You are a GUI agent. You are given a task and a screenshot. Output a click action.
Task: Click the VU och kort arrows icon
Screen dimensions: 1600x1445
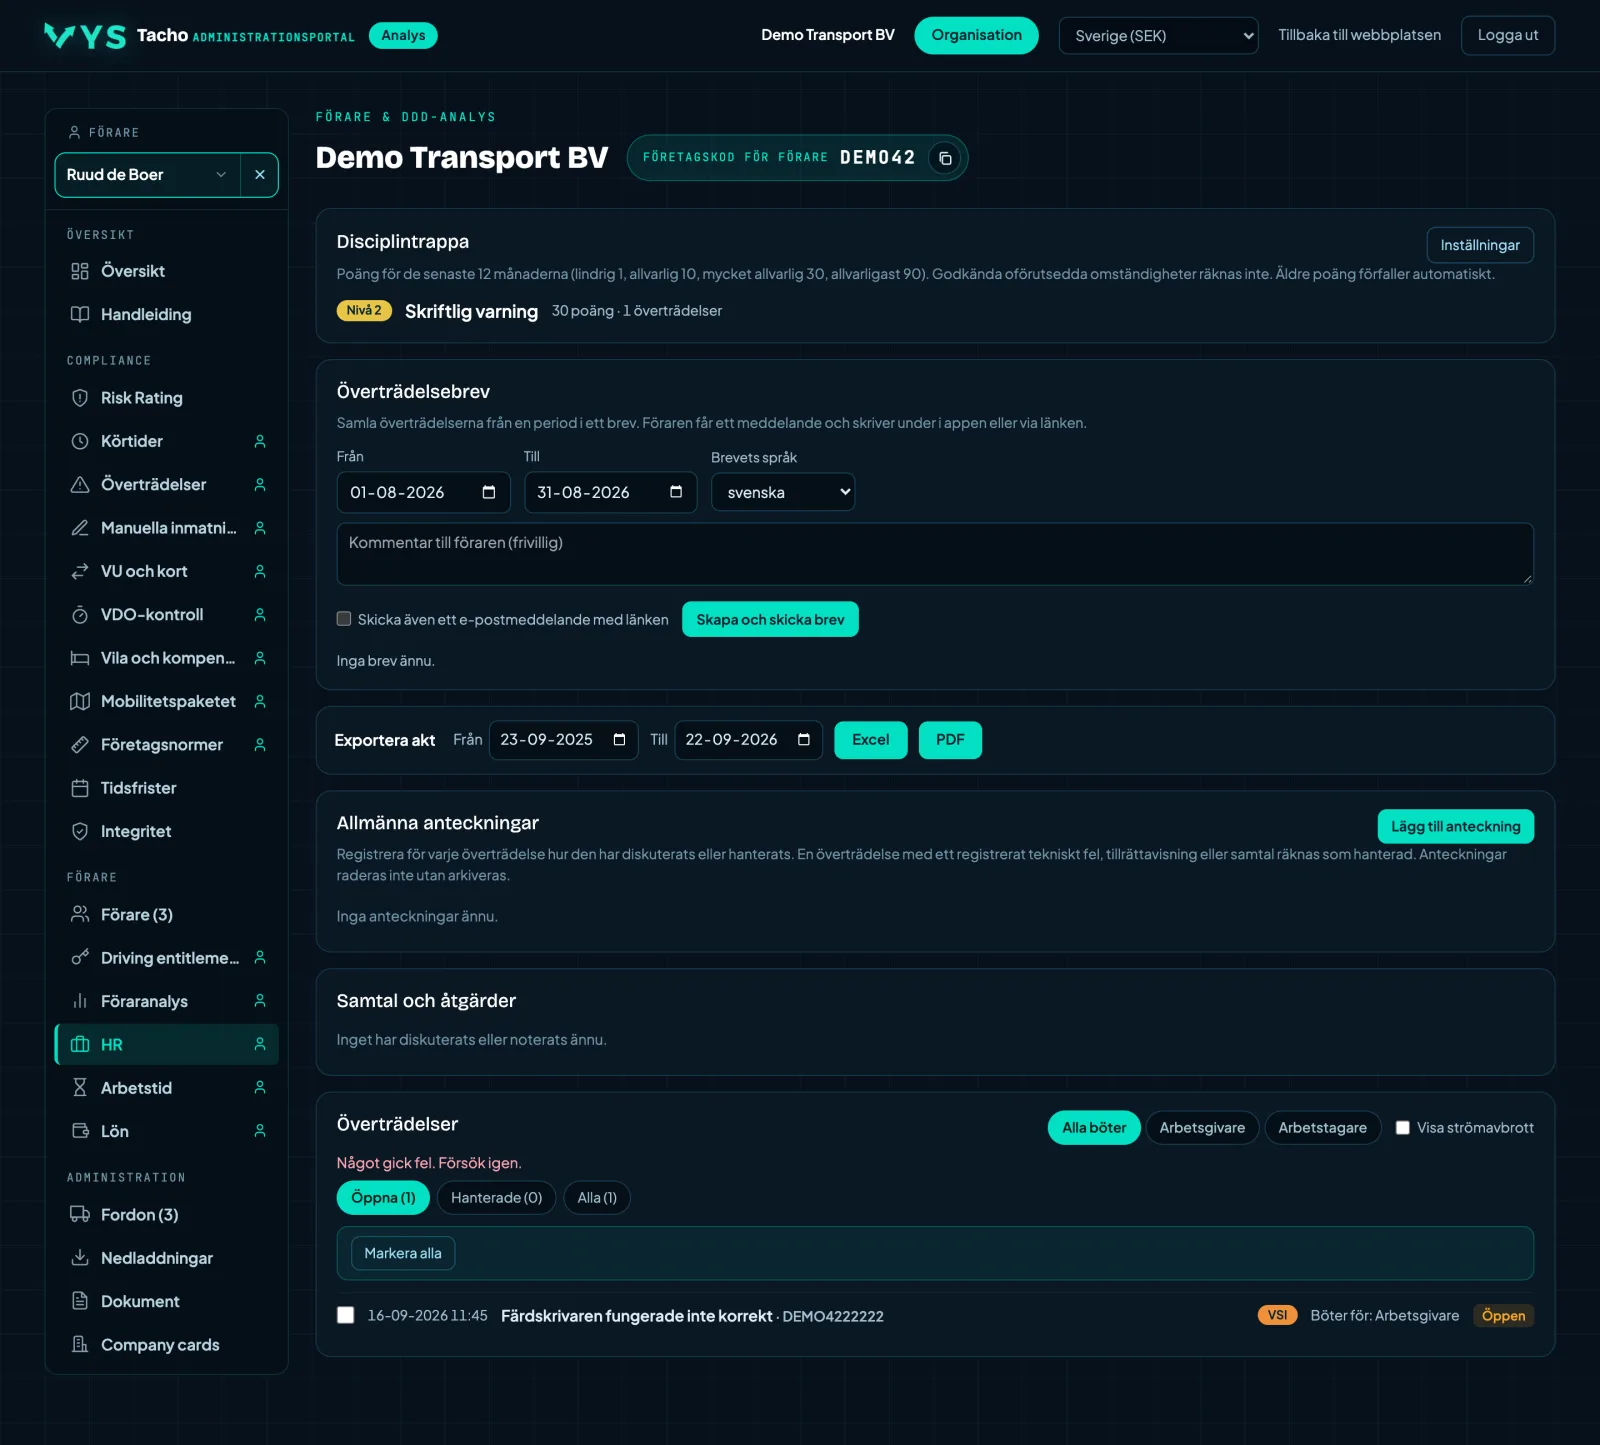(x=80, y=571)
